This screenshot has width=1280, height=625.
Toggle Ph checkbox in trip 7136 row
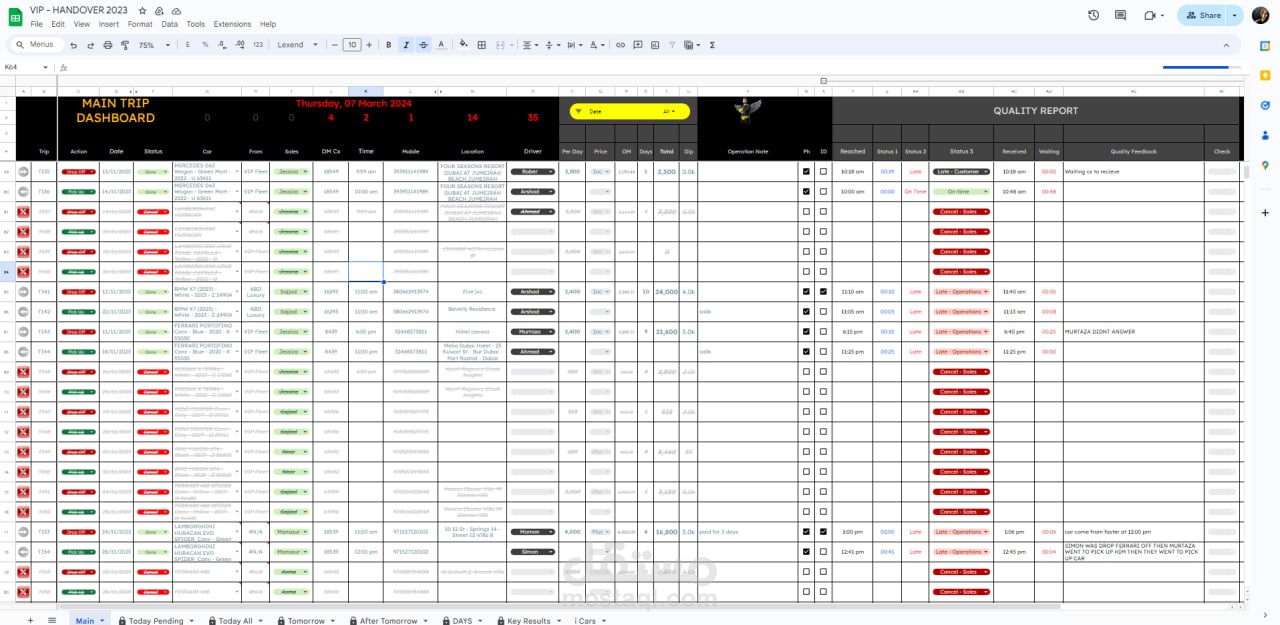[x=807, y=191]
